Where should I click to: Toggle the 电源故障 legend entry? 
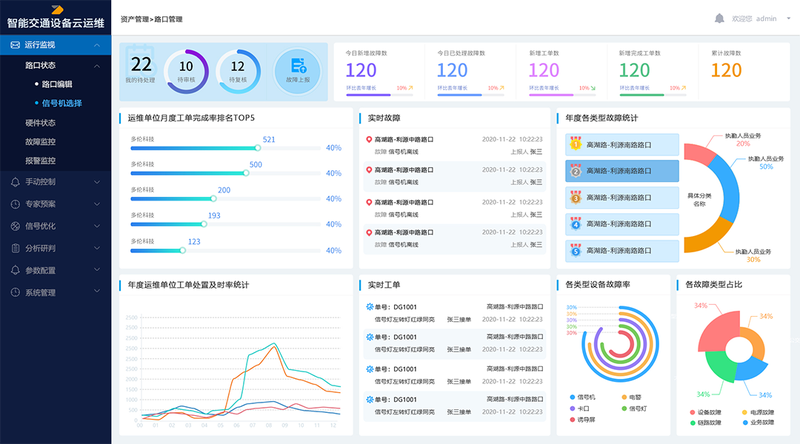pyautogui.click(x=753, y=411)
